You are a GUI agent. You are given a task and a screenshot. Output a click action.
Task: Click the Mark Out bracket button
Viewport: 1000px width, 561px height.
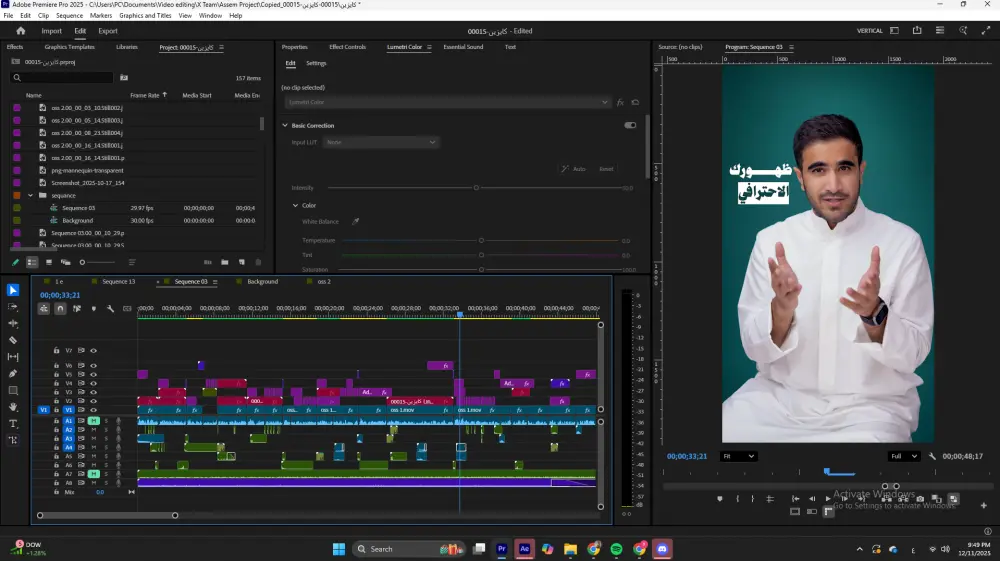coord(753,499)
